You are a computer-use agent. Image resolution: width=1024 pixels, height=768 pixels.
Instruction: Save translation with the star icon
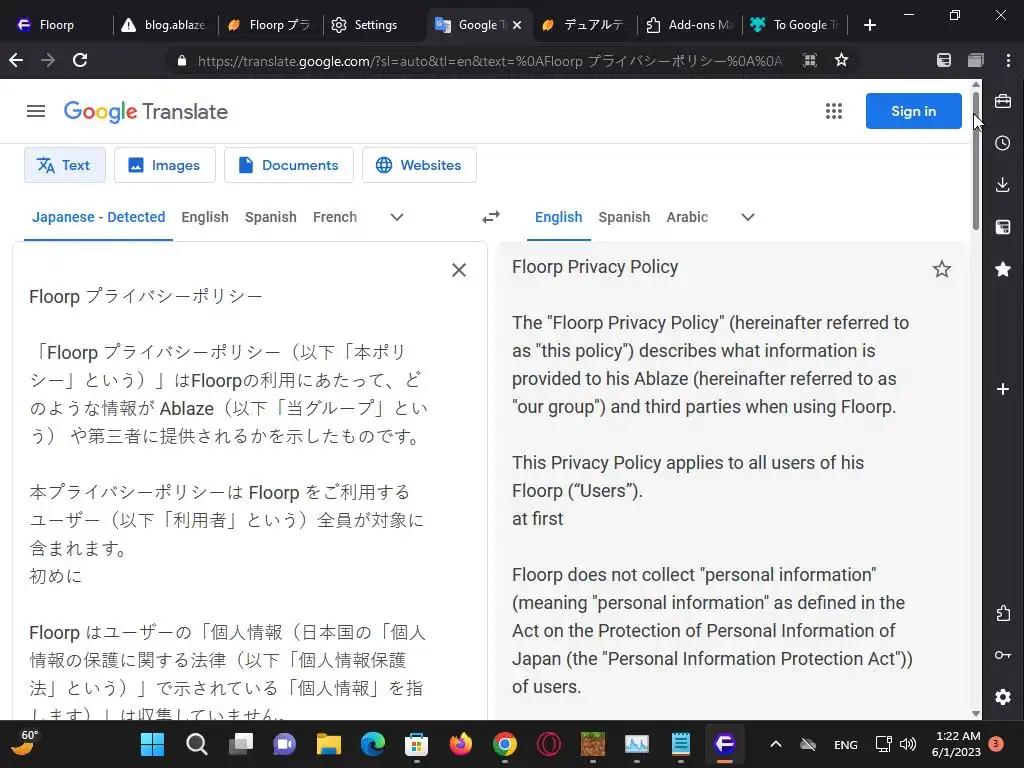pyautogui.click(x=941, y=268)
